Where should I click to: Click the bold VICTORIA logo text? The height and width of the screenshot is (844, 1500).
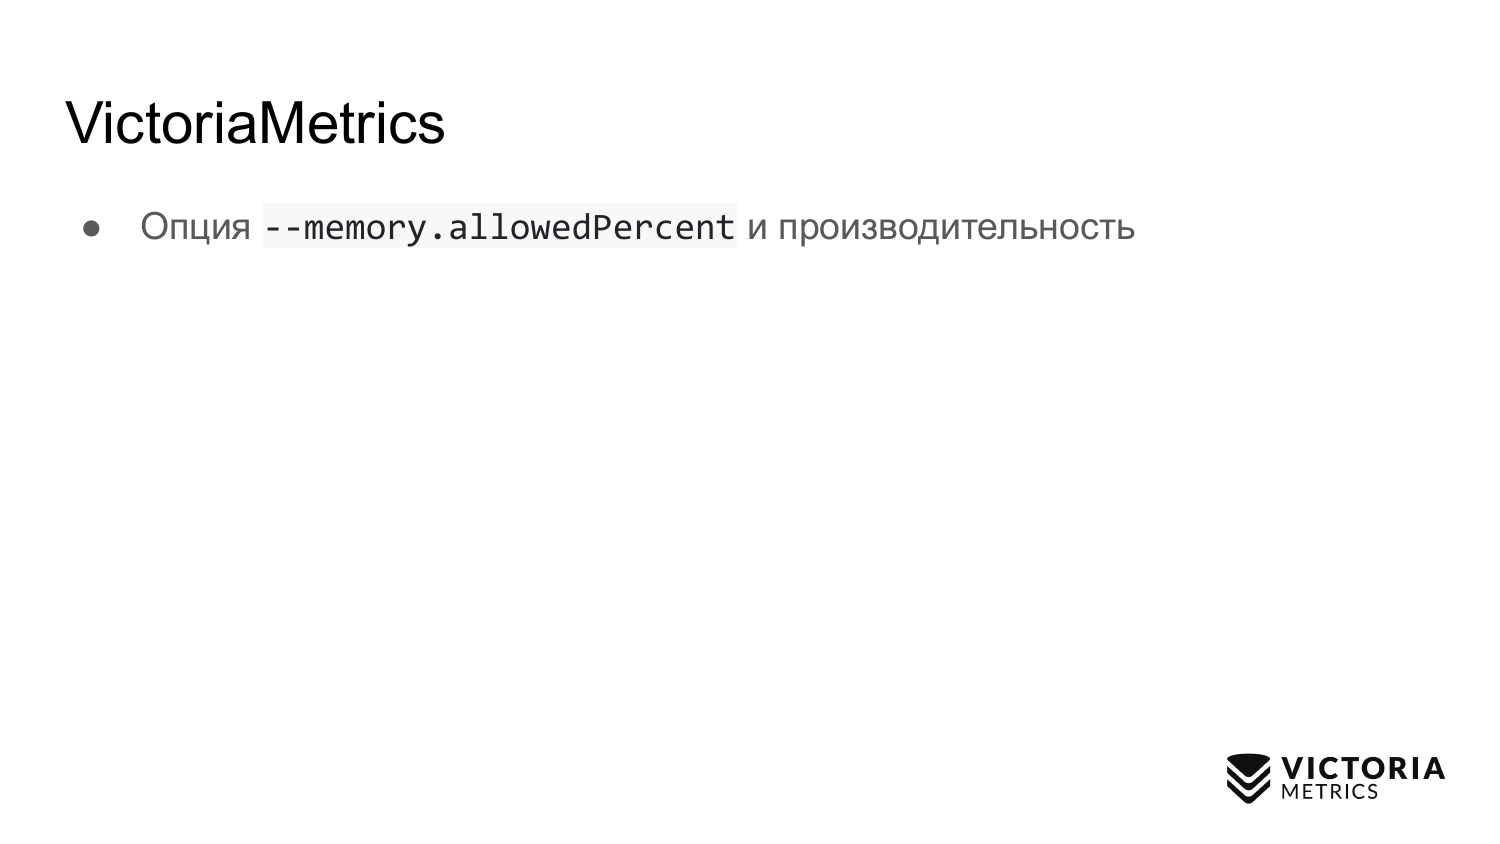point(1363,768)
